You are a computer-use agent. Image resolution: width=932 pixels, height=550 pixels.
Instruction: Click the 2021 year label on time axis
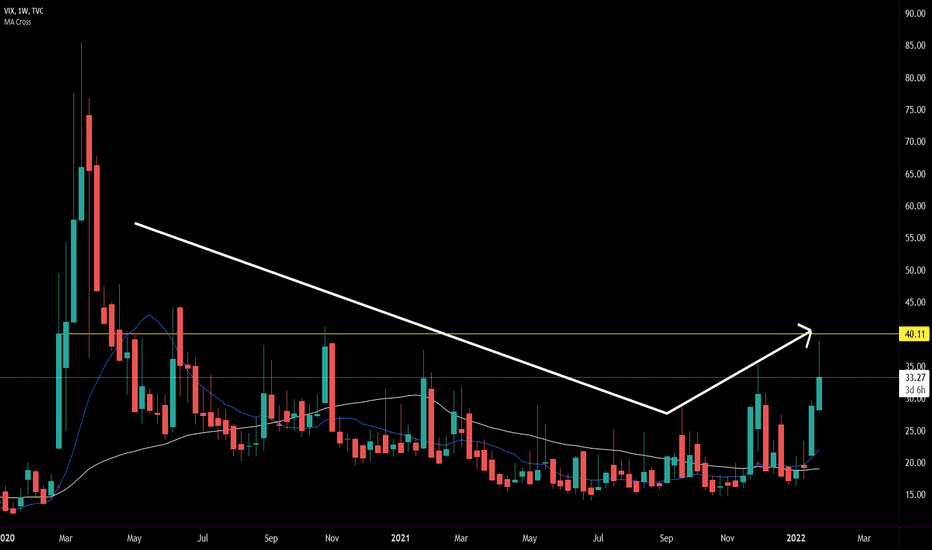point(401,538)
